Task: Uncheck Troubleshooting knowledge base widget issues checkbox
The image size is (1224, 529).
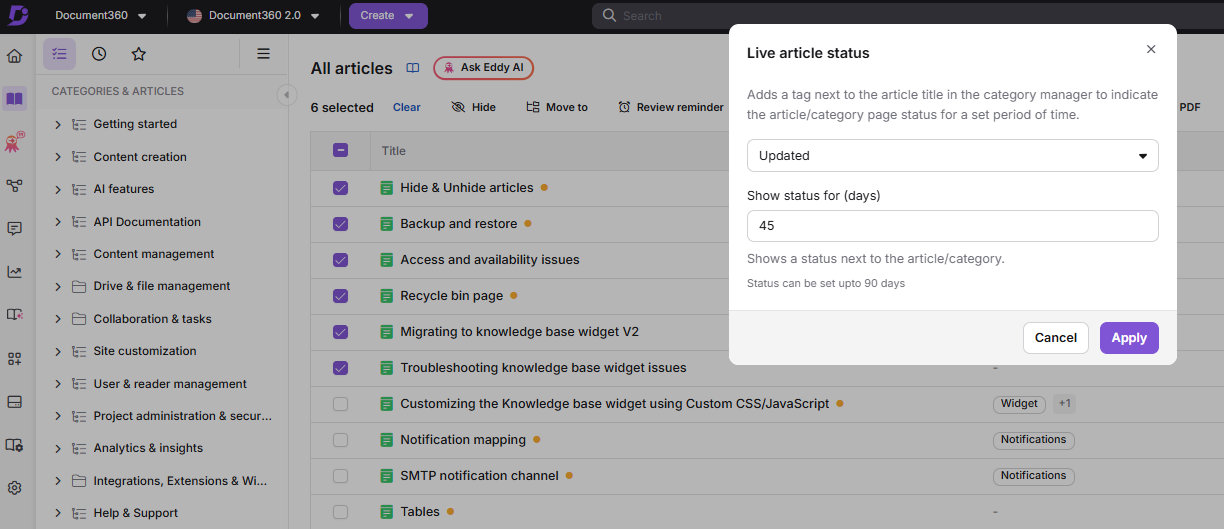Action: tap(340, 368)
